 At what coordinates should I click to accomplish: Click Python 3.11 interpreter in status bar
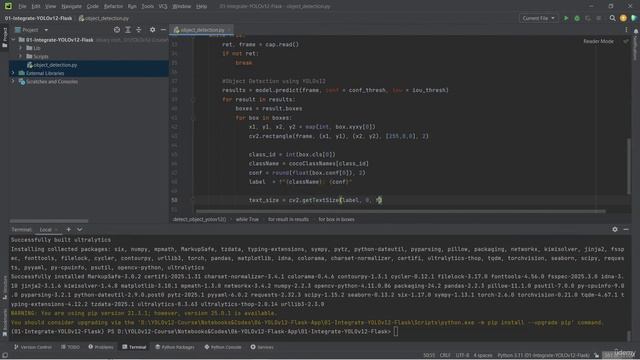[x=543, y=356]
